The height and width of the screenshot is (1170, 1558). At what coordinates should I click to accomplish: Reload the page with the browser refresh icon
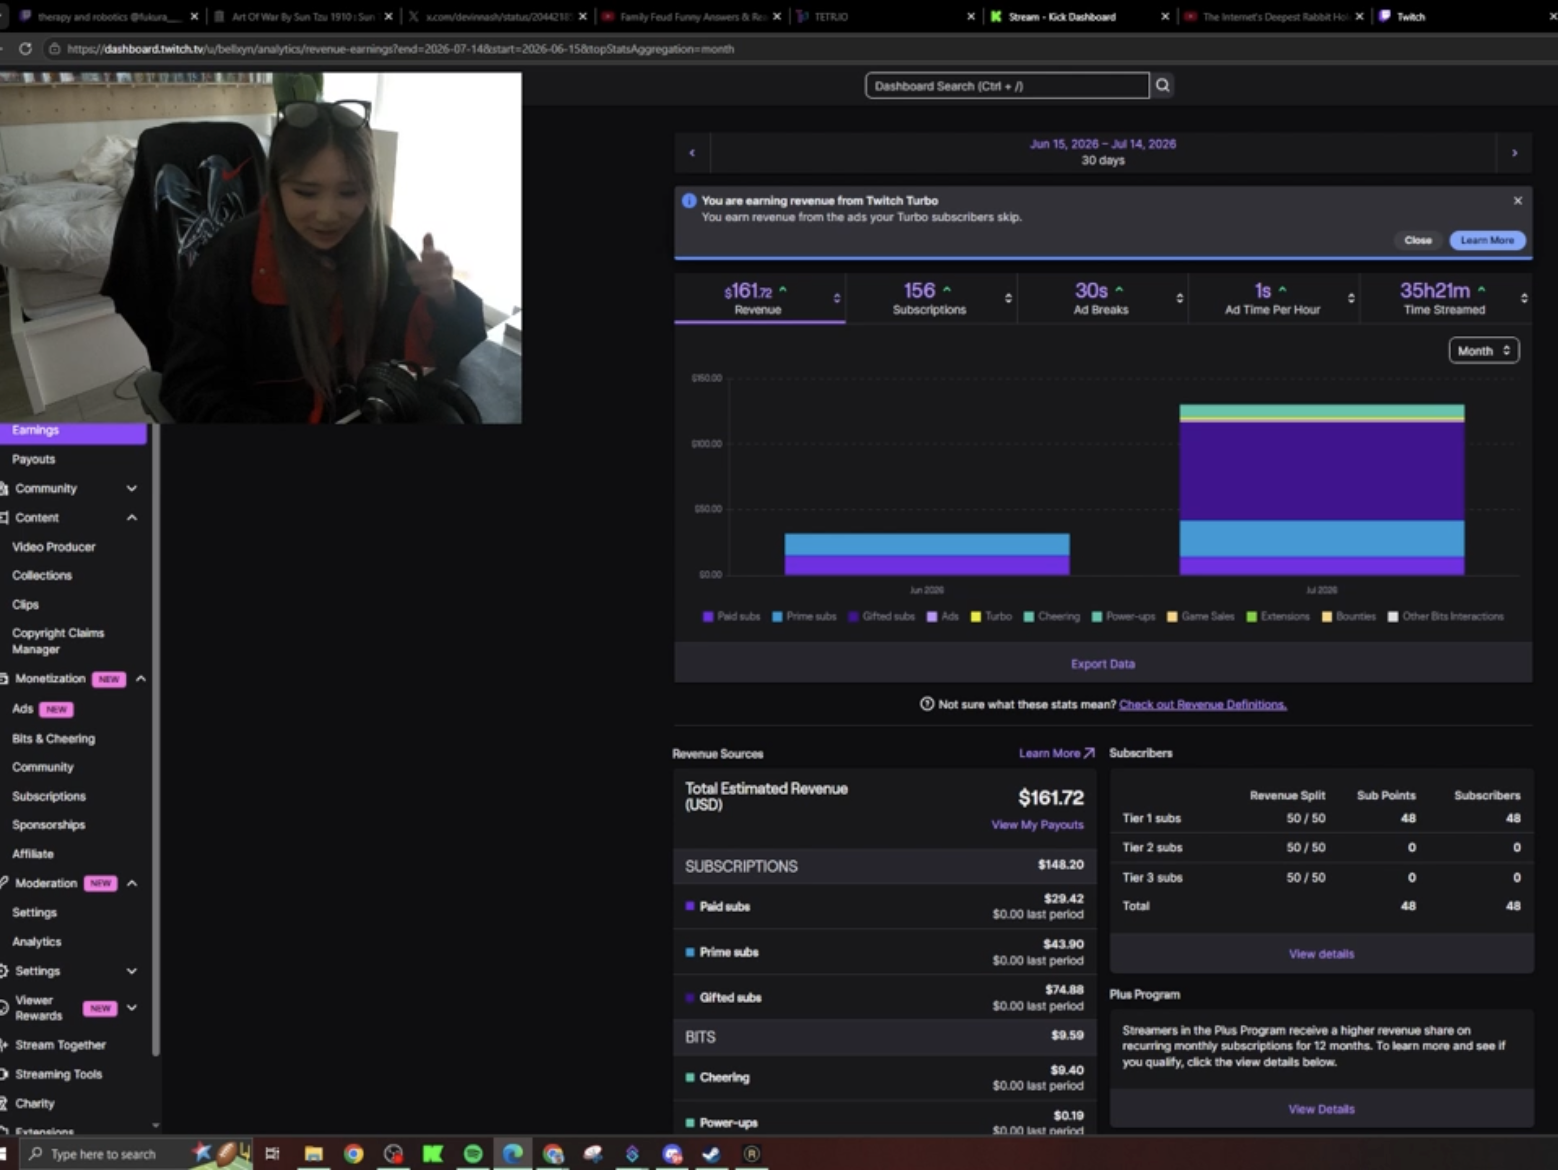(x=25, y=48)
